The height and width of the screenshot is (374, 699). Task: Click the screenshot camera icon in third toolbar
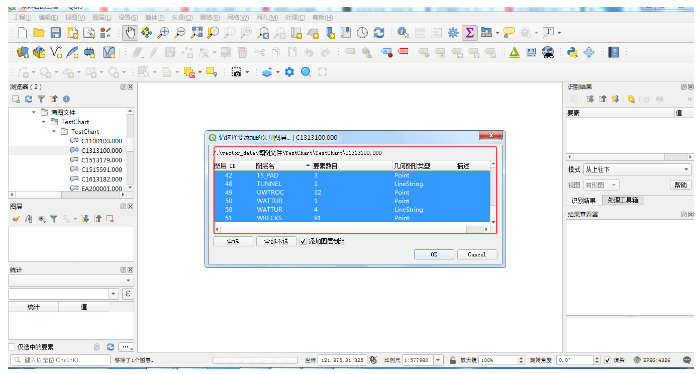236,72
